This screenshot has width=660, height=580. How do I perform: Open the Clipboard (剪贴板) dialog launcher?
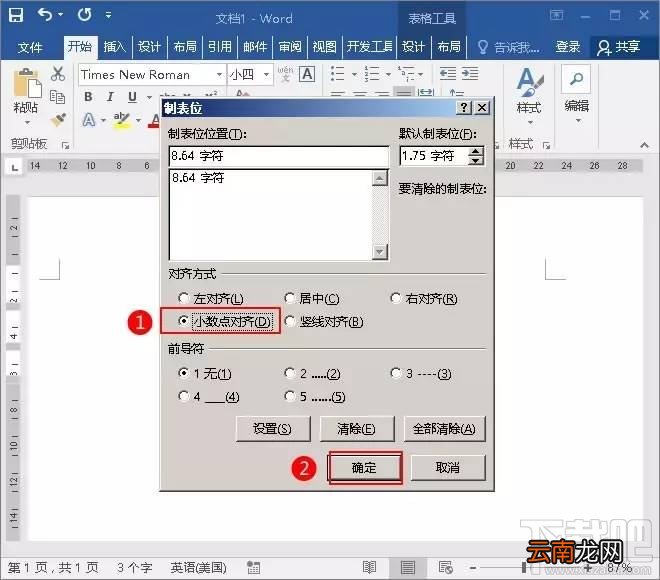(x=65, y=145)
